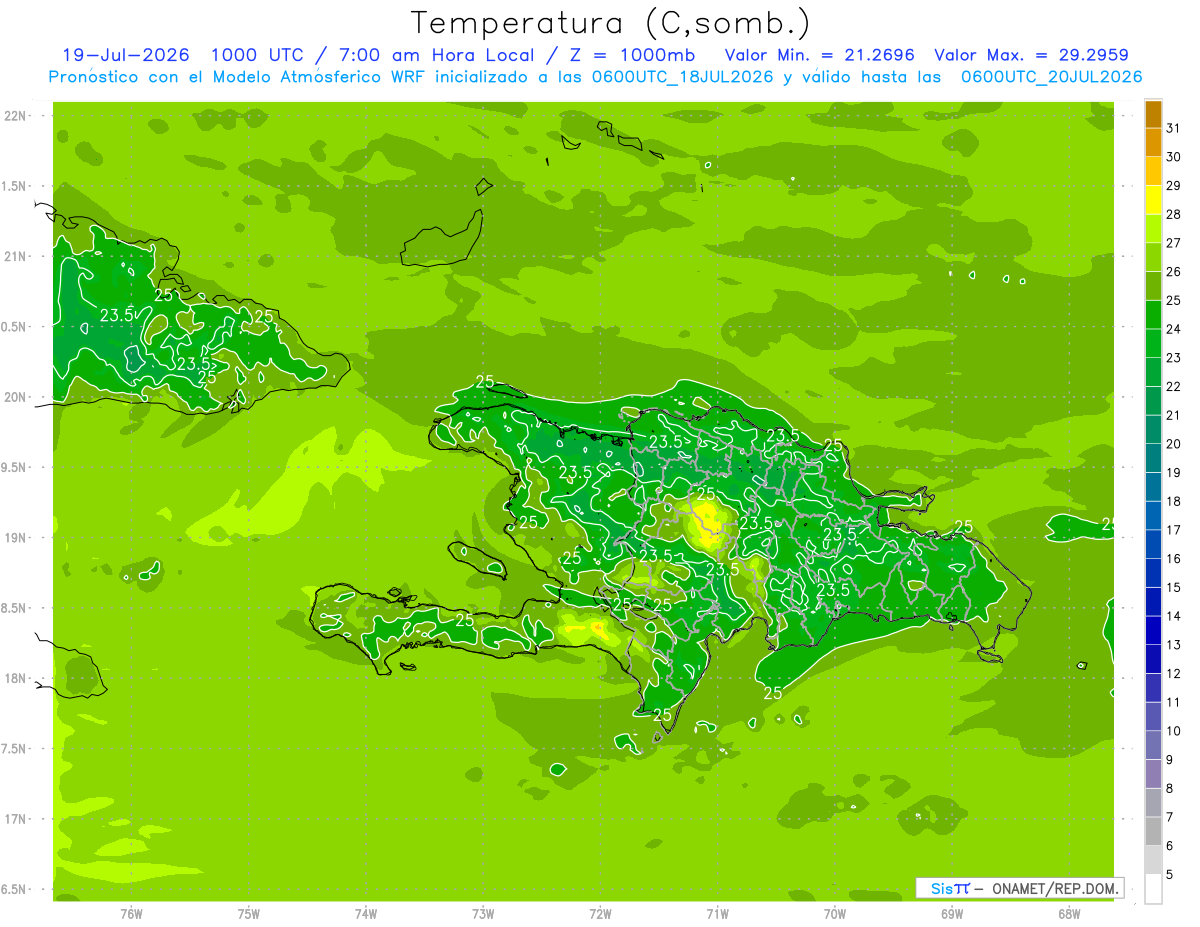This screenshot has width=1200, height=927.
Task: Click the "8.5N" latitude label
Action: point(15,608)
